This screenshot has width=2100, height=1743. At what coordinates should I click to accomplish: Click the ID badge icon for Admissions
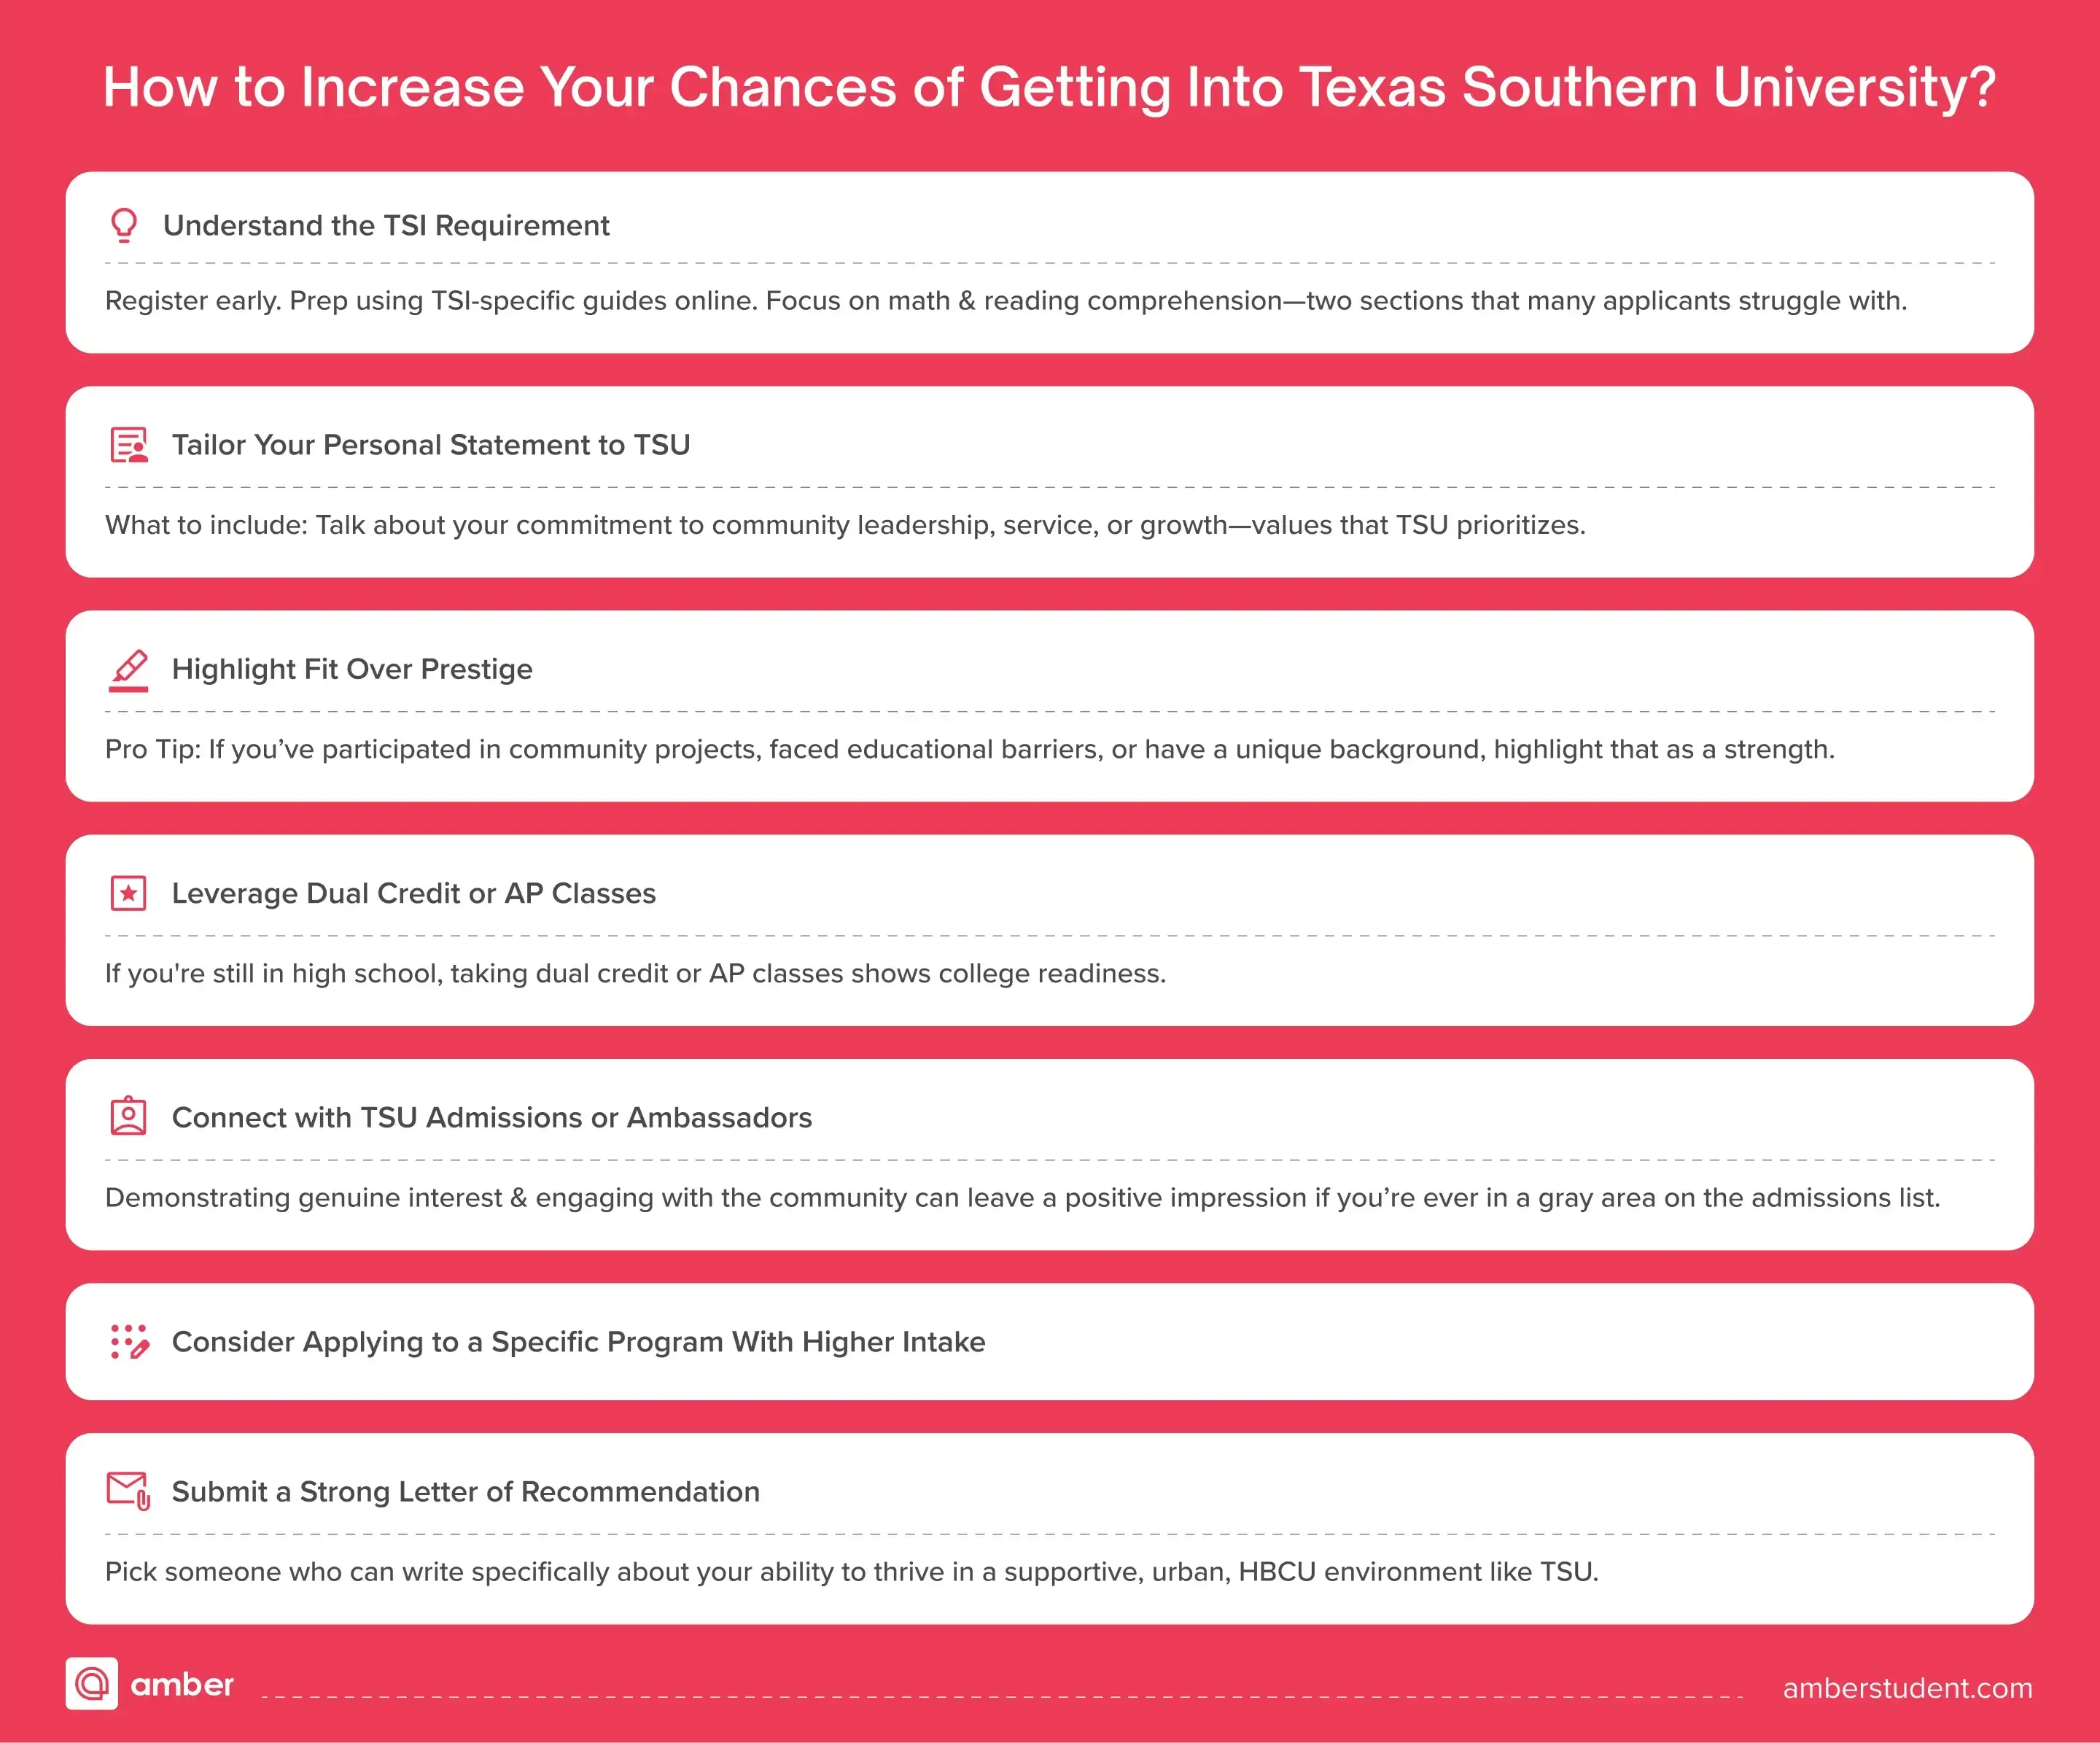pos(128,1116)
